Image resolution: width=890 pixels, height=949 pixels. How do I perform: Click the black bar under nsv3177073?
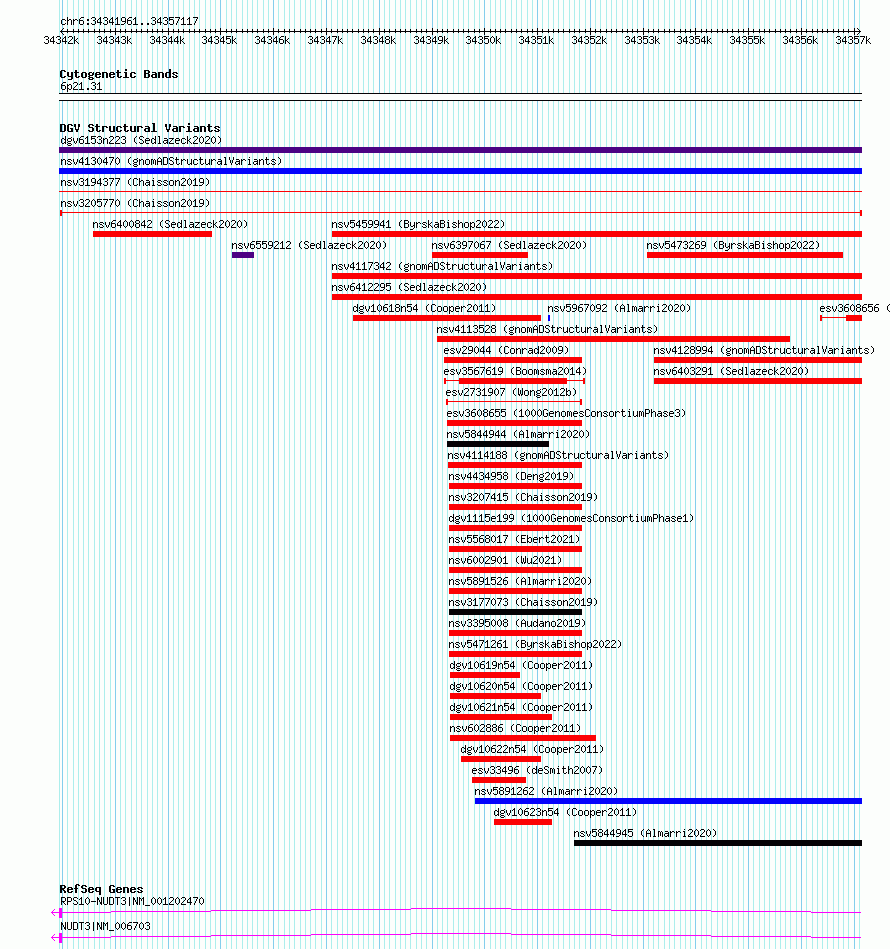[515, 612]
